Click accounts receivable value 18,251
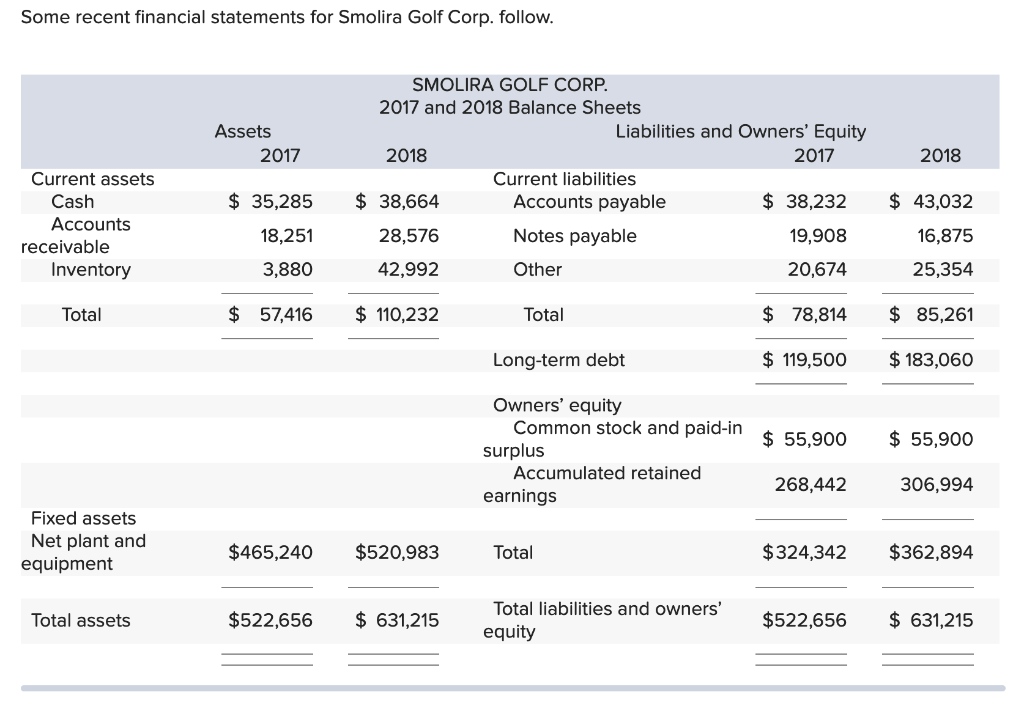This screenshot has width=1024, height=714. tap(287, 236)
